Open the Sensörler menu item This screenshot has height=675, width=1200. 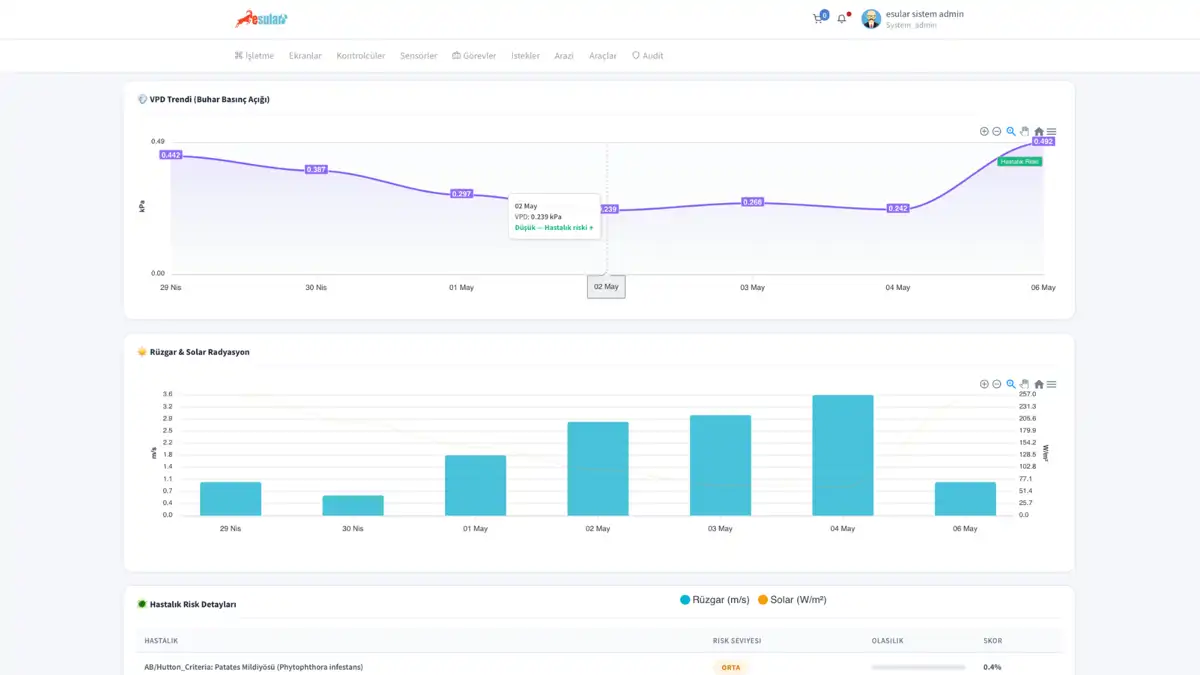click(x=418, y=56)
